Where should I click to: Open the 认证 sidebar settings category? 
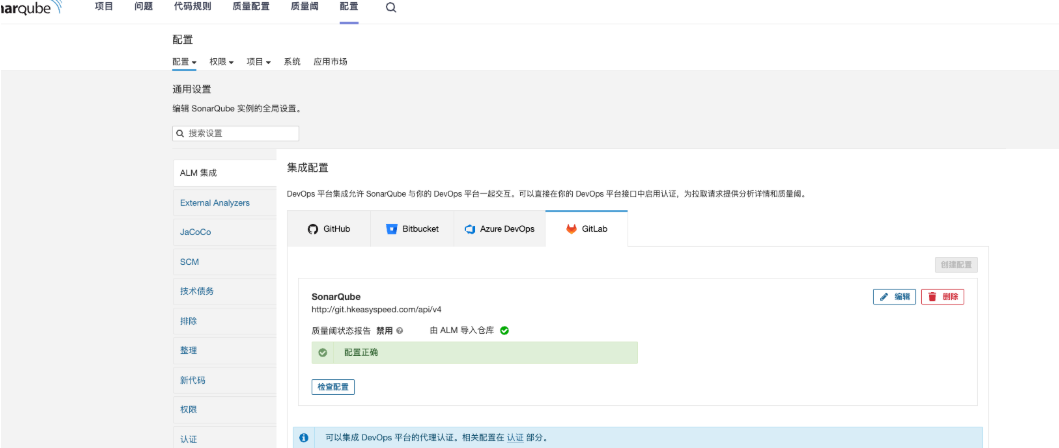pyautogui.click(x=225, y=439)
